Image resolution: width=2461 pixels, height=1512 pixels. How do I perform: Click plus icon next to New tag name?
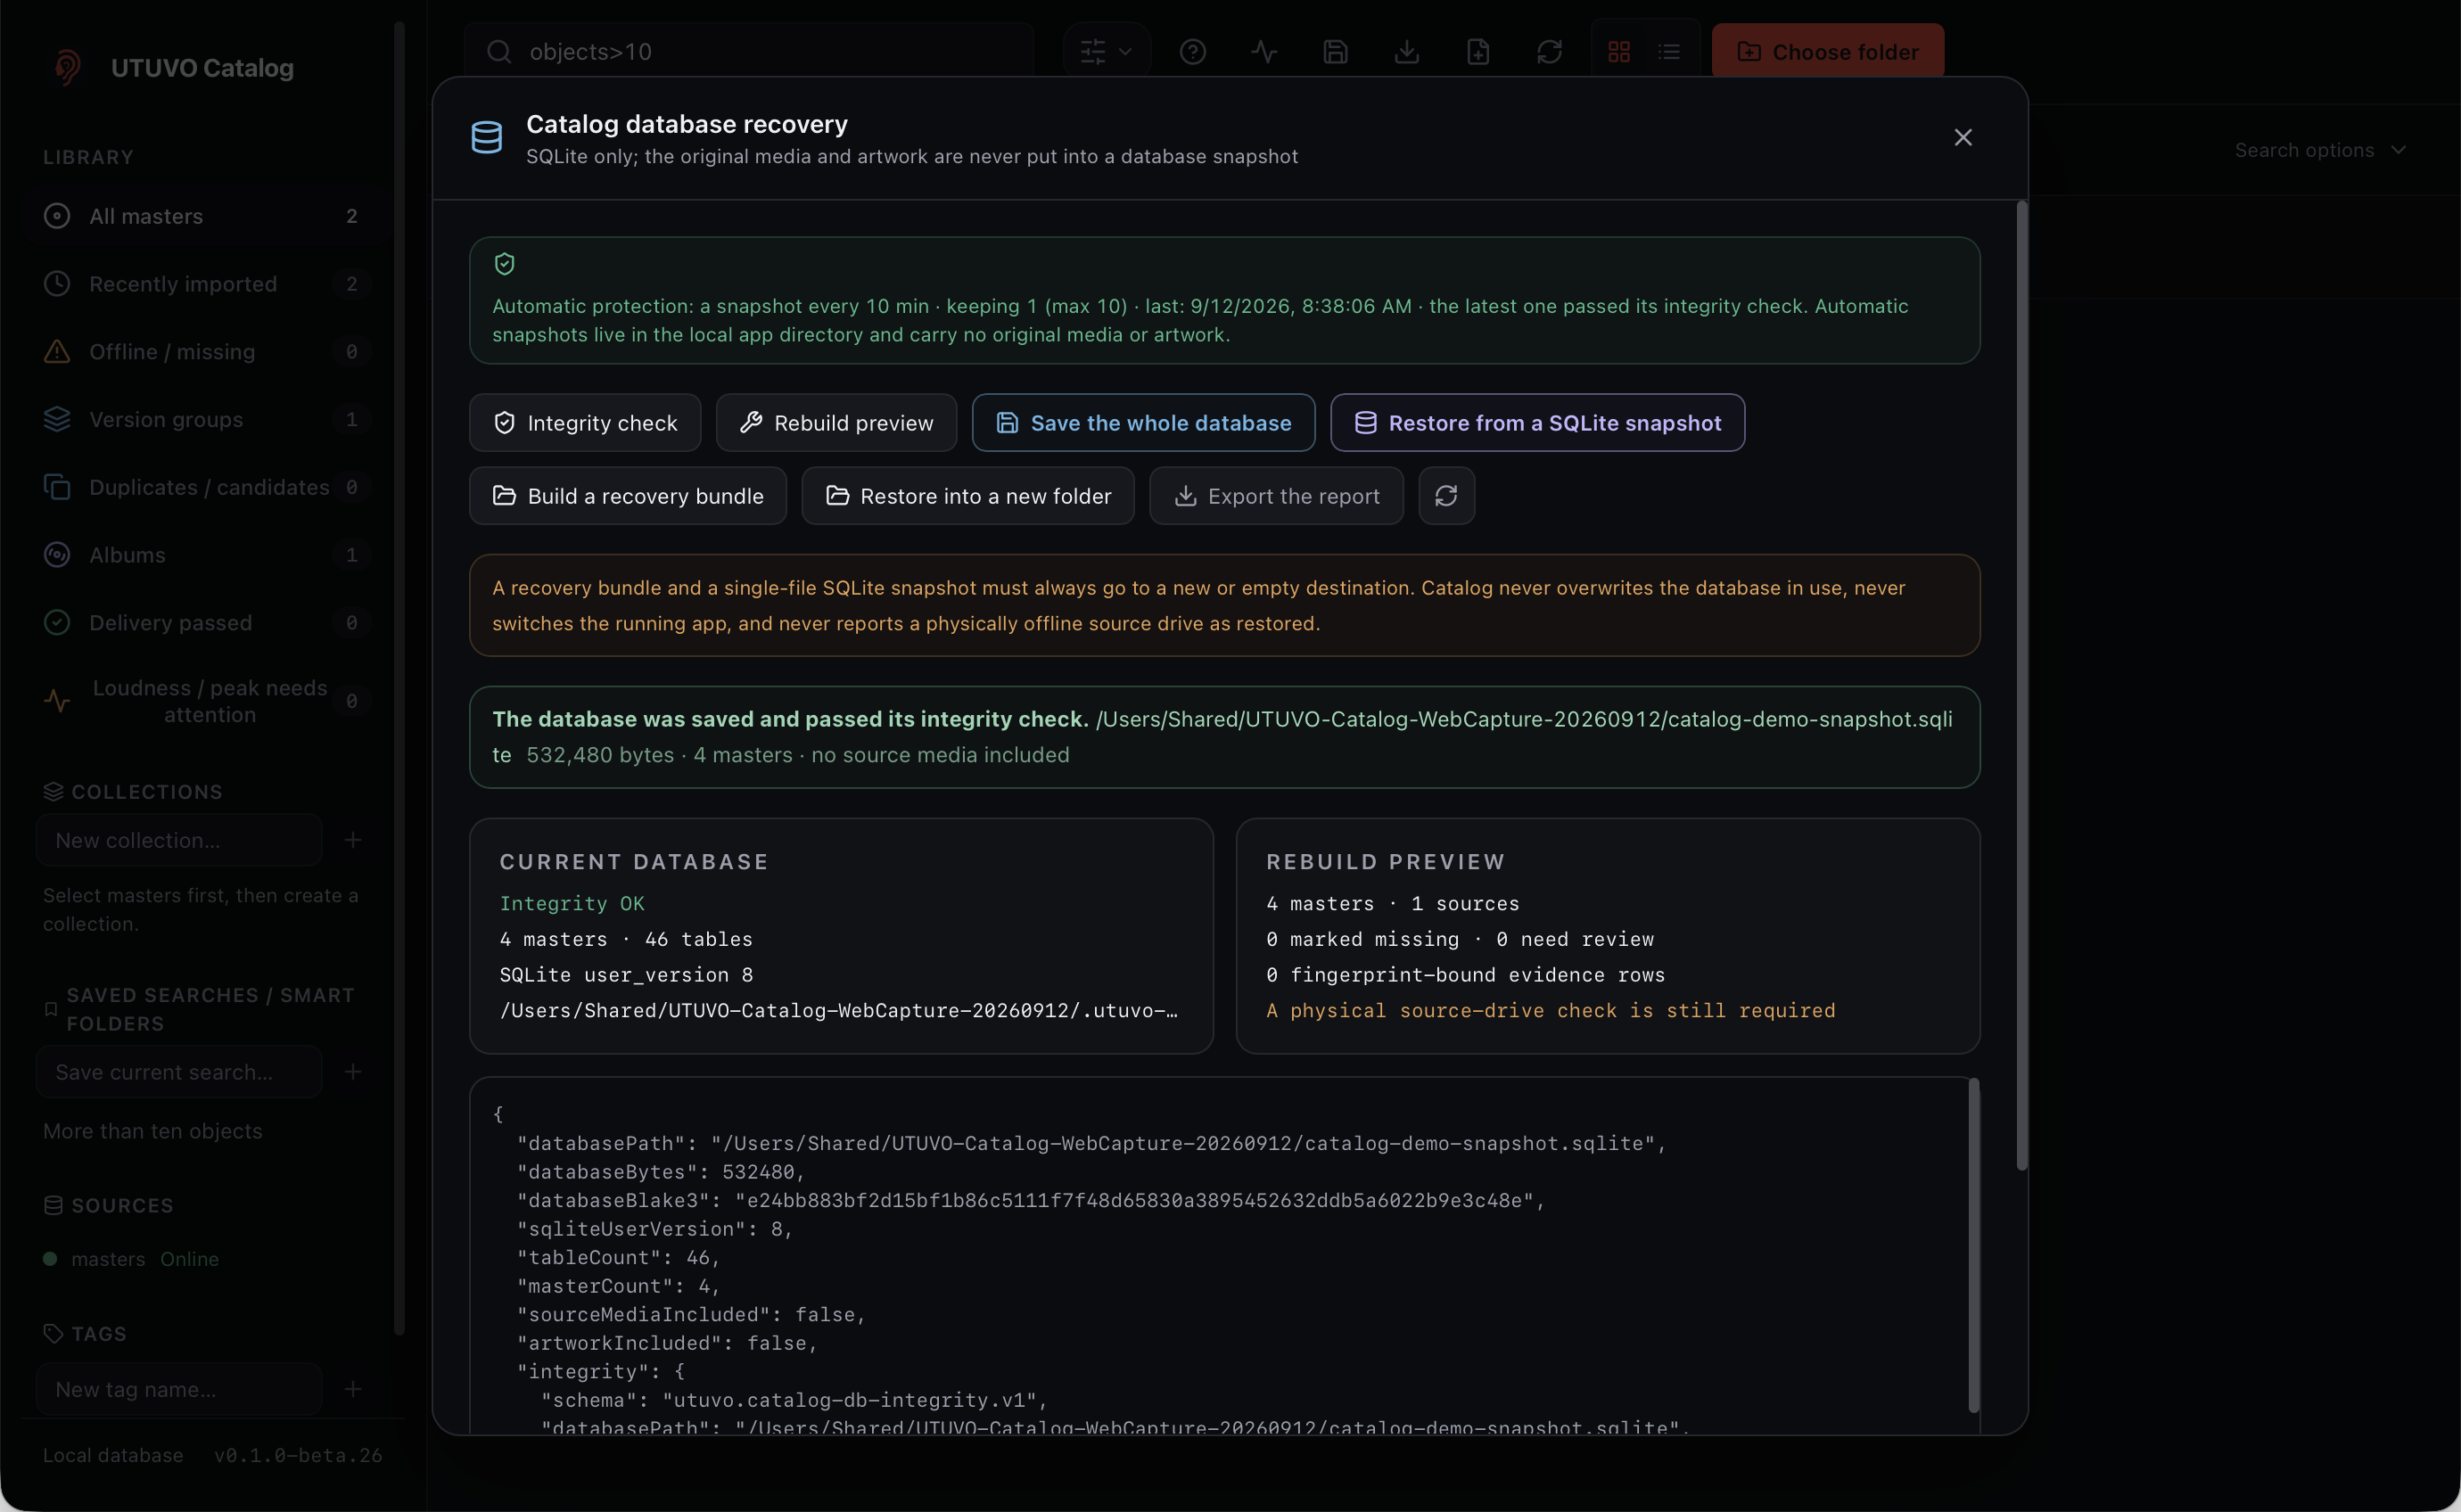click(x=353, y=1389)
